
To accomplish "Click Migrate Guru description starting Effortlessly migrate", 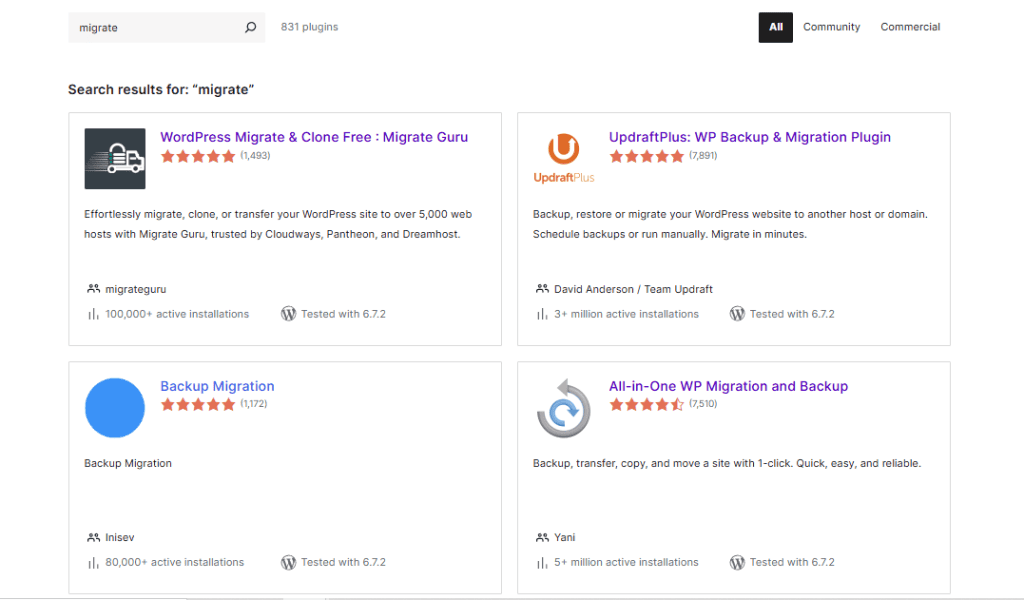I will [x=278, y=224].
